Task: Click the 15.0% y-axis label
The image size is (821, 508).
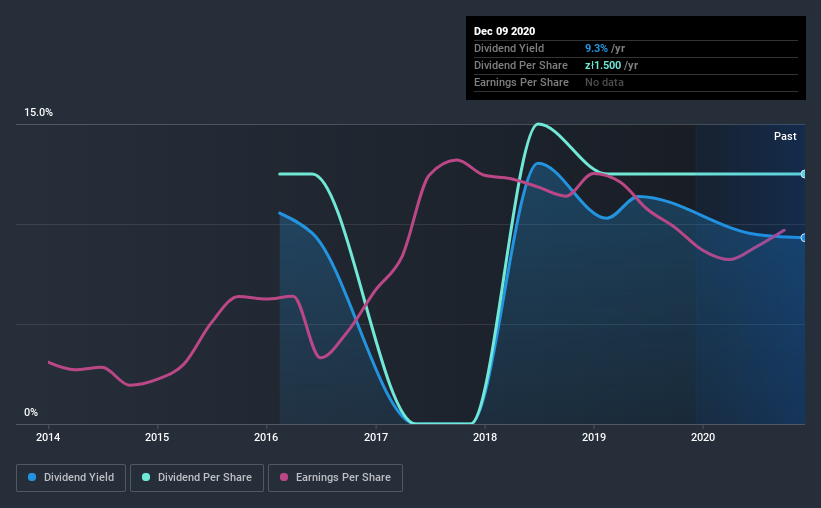Action: tap(38, 113)
